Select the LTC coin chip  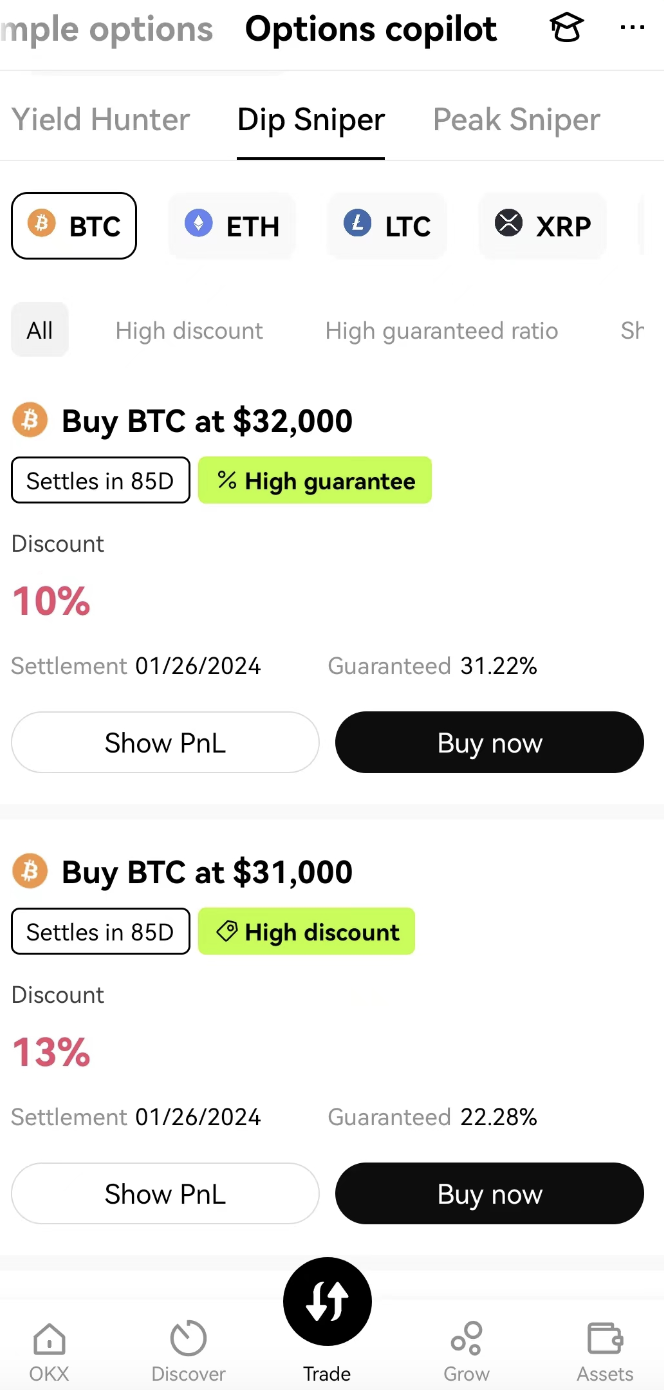click(387, 226)
